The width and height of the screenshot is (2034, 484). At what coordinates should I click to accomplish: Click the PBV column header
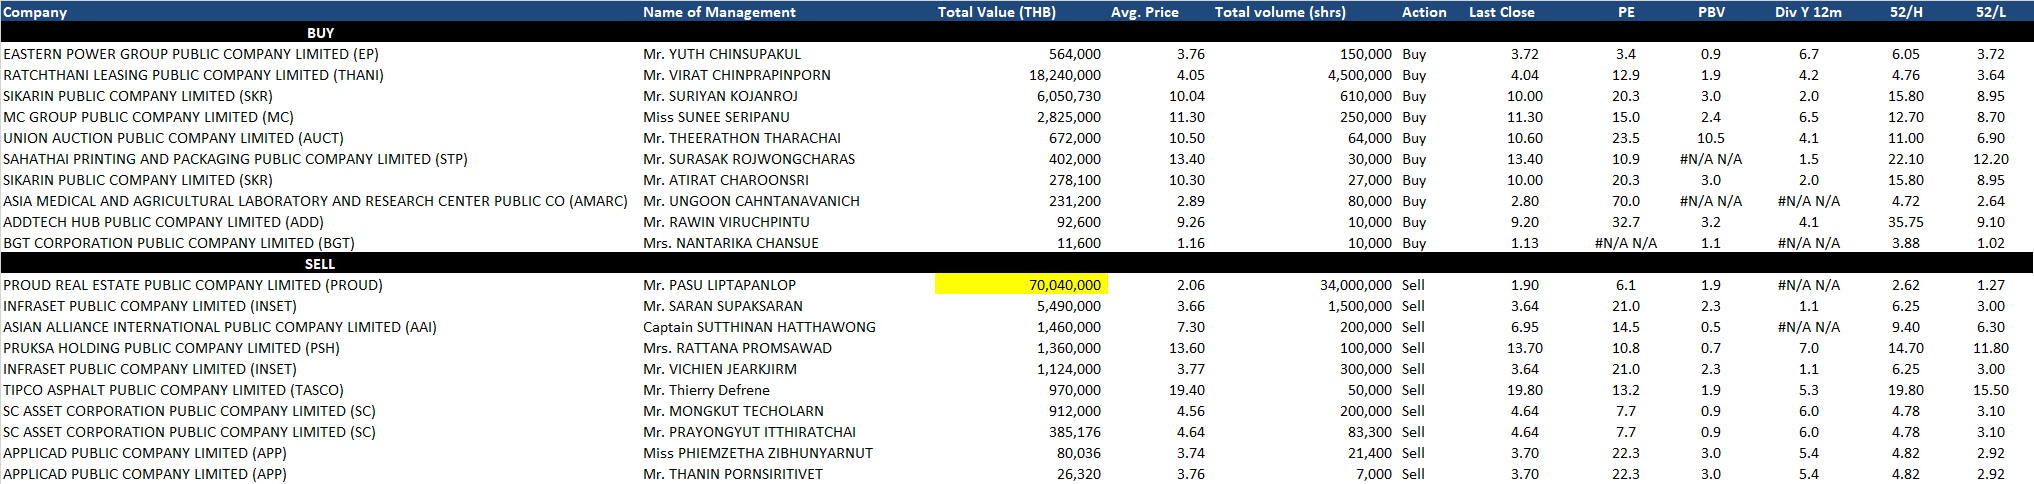(x=1711, y=12)
